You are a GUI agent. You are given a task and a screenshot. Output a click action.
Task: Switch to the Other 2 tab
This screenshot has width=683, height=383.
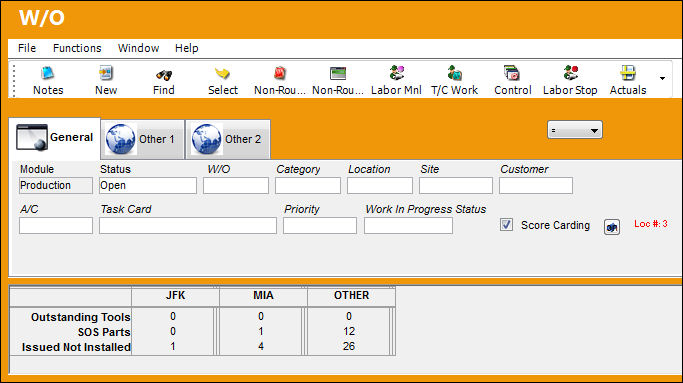coord(228,139)
